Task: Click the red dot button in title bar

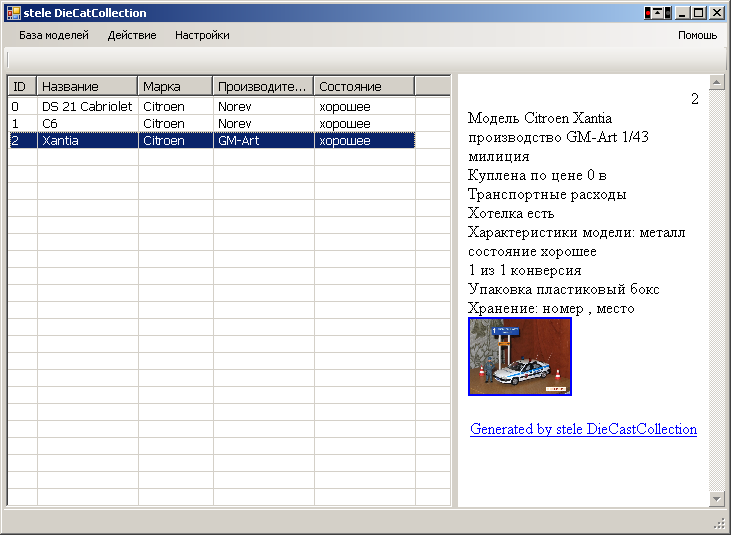Action: (648, 13)
